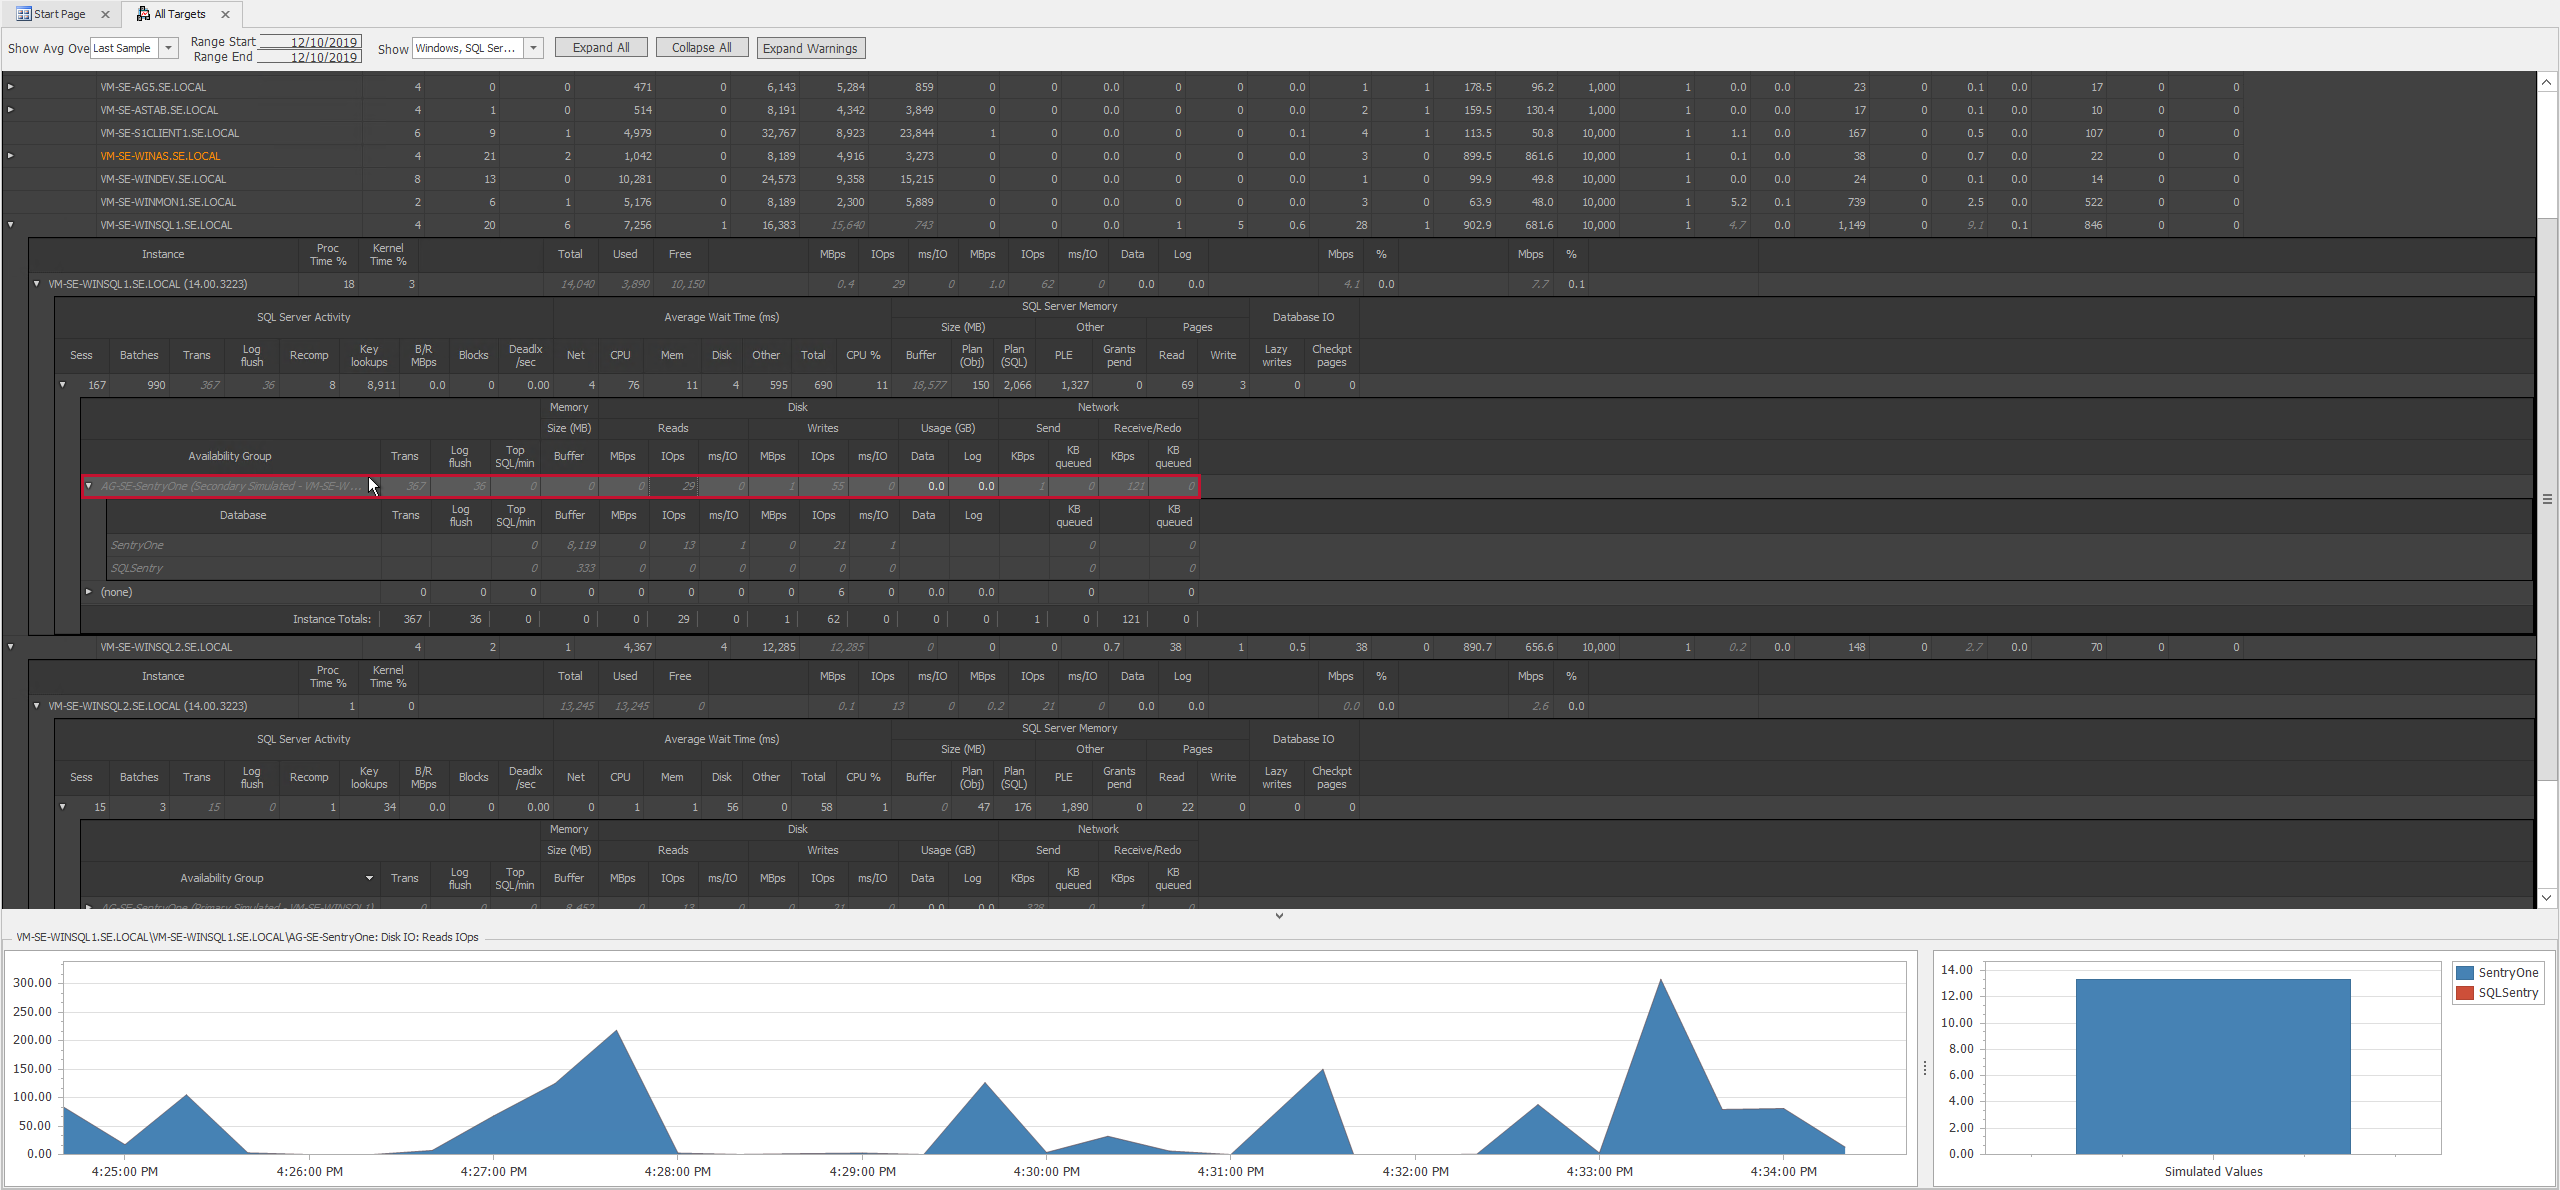Click the scrollbar up arrow on right edge

pyautogui.click(x=2546, y=82)
